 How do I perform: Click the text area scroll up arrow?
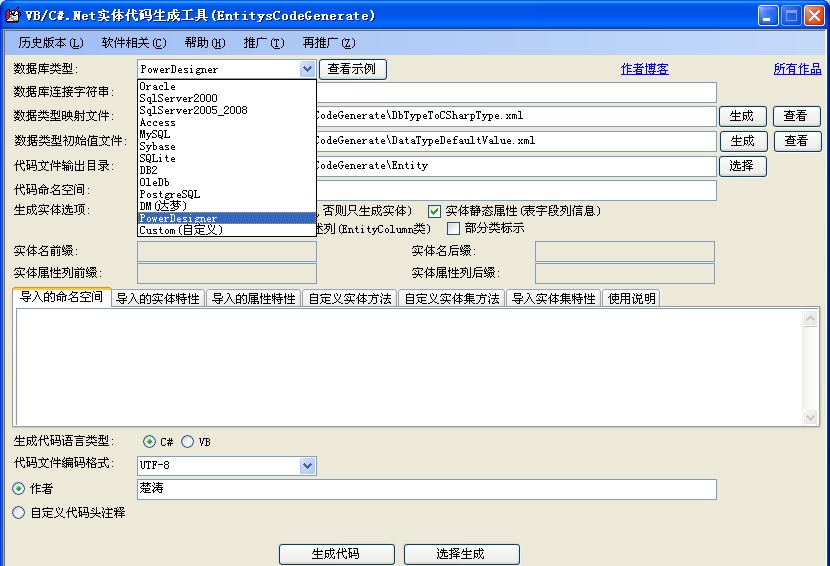pos(810,318)
